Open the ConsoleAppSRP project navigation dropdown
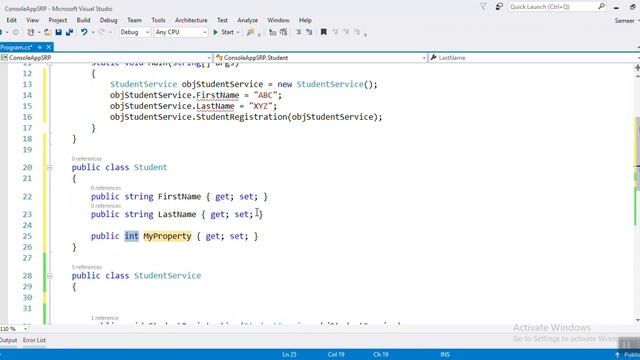Viewport: 640px width, 360px height. [x=106, y=58]
